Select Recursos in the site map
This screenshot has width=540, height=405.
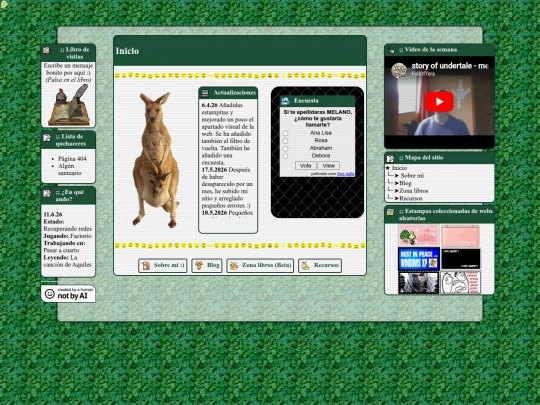pyautogui.click(x=411, y=198)
